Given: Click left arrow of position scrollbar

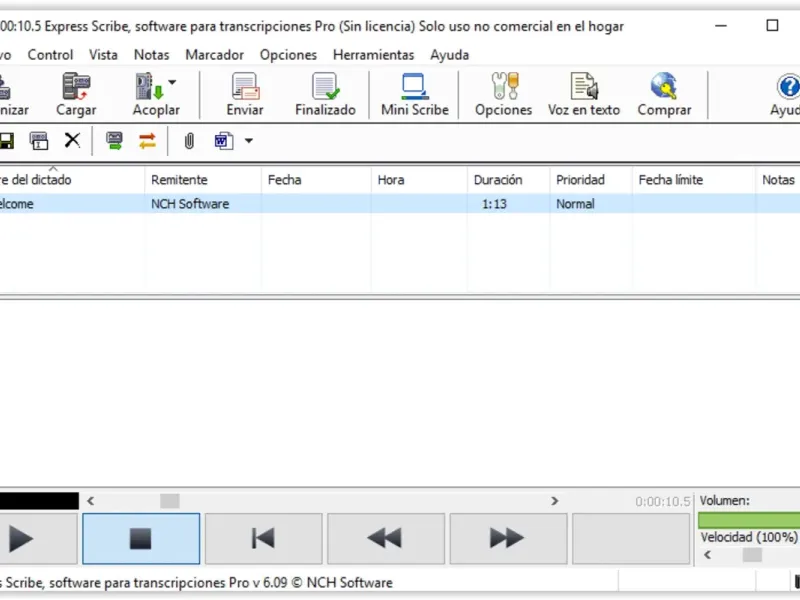Looking at the screenshot, I should pos(90,501).
